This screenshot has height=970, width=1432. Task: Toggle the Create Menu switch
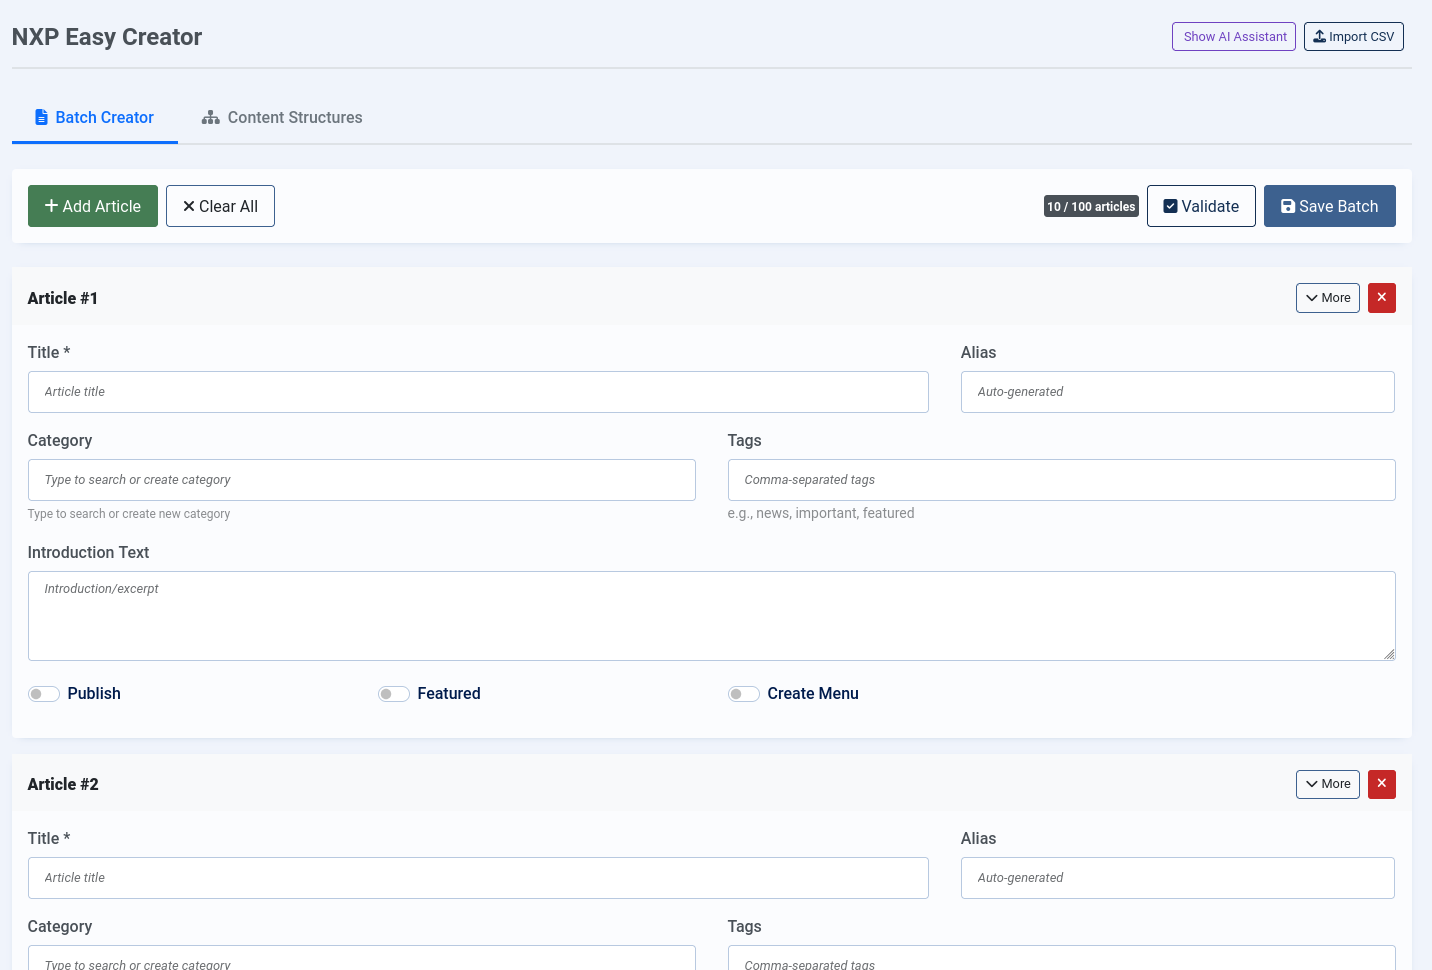(744, 694)
